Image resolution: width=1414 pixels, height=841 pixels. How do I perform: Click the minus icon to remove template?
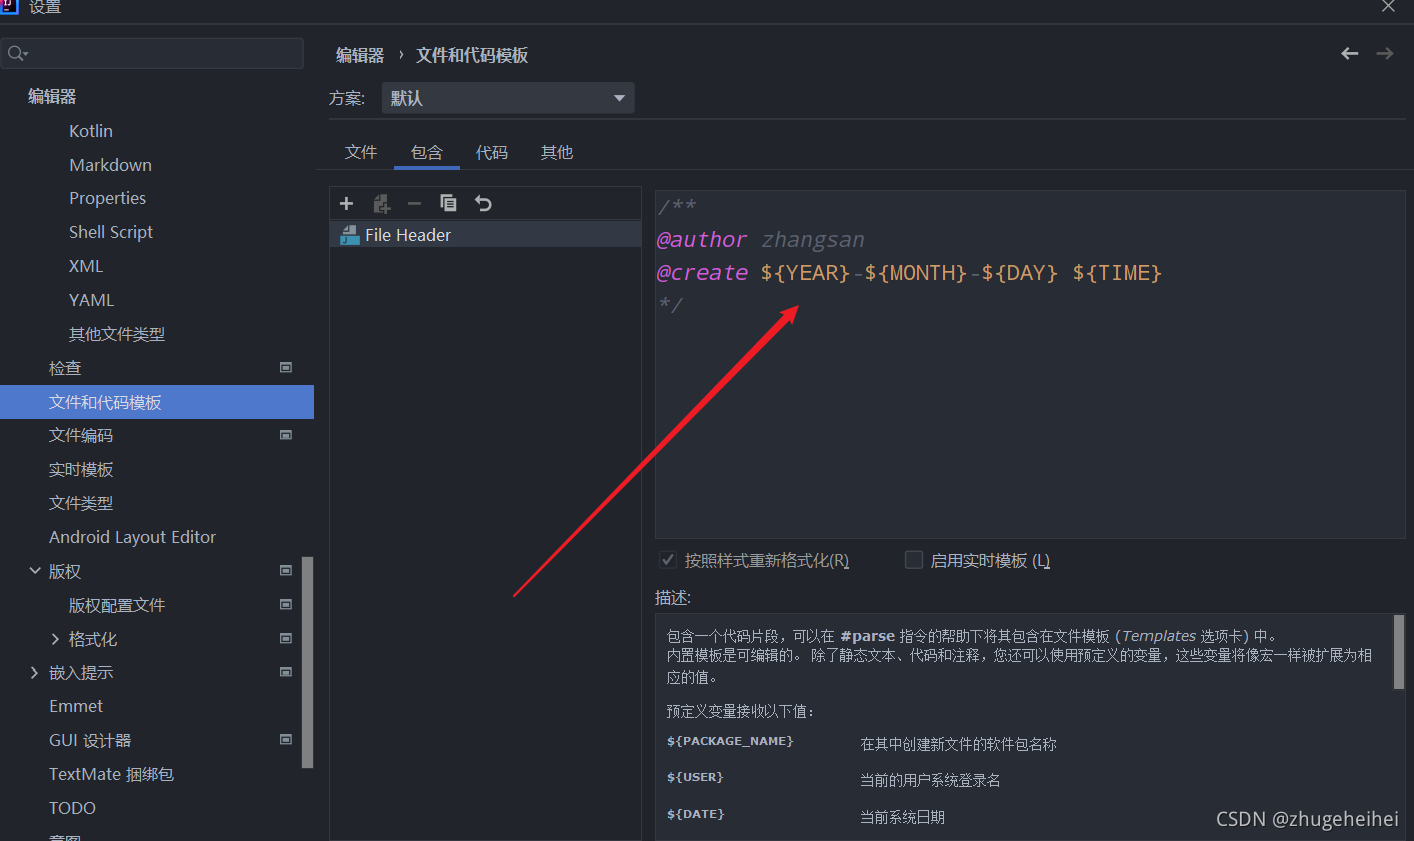(414, 203)
